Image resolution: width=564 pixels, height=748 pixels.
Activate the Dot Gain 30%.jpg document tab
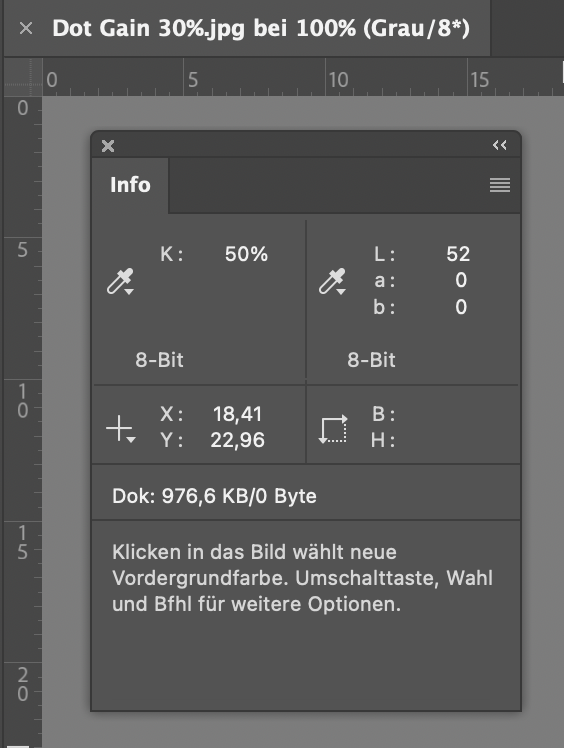click(x=261, y=29)
